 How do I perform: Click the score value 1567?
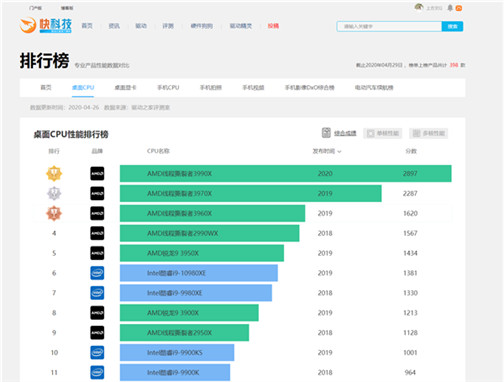tap(410, 233)
